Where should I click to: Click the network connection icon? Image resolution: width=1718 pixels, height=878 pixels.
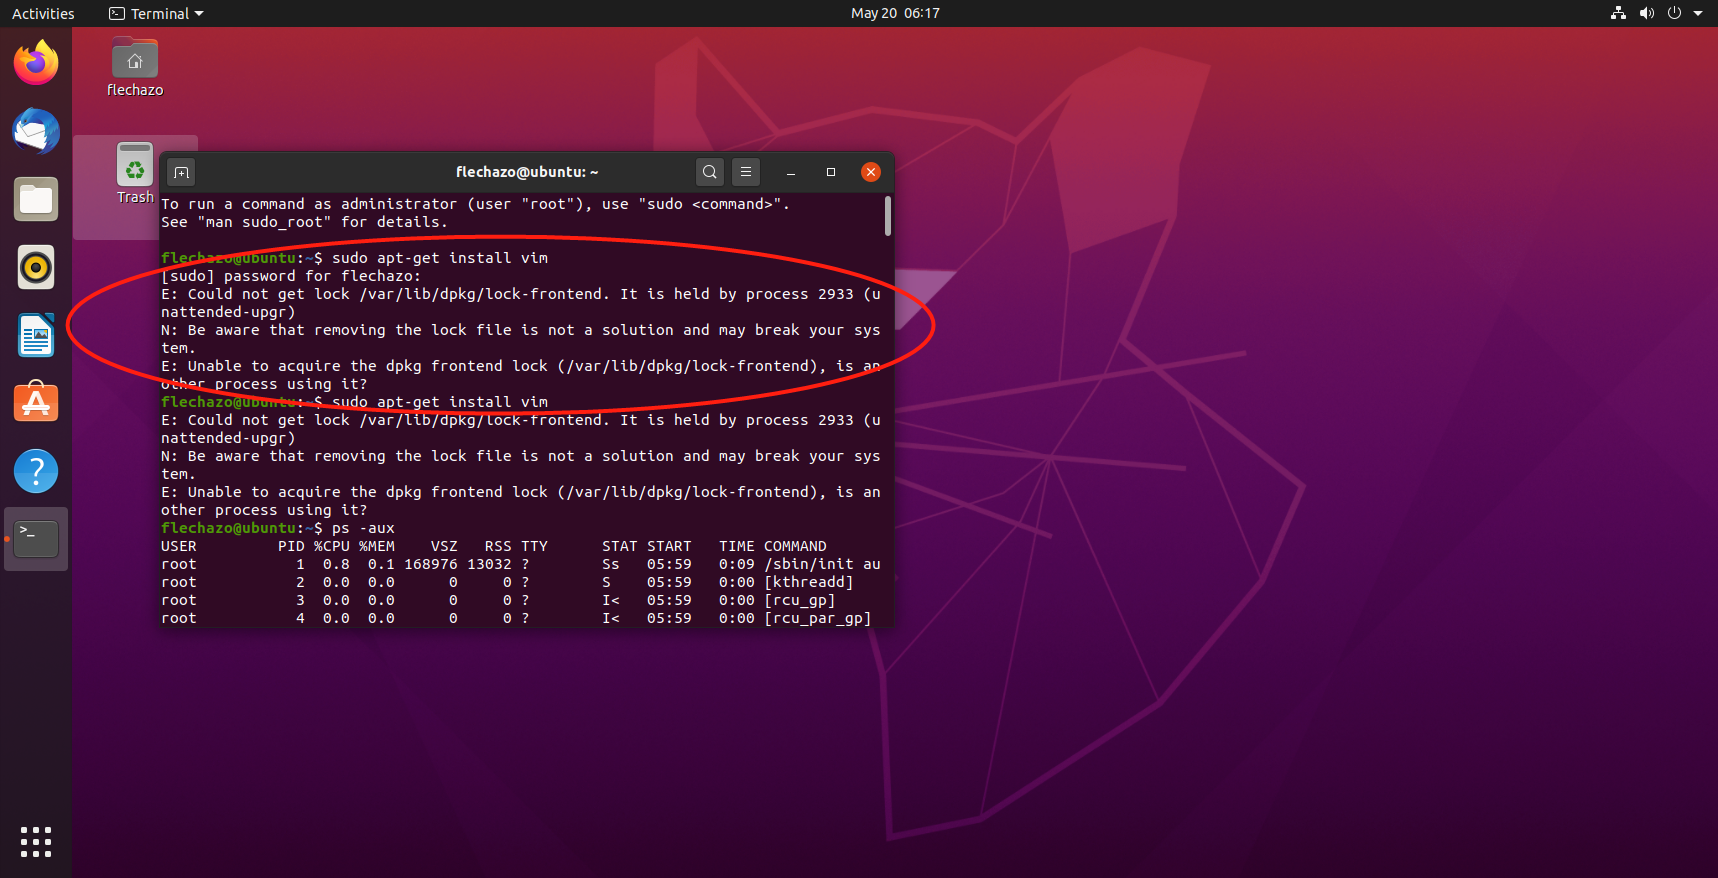pyautogui.click(x=1618, y=13)
